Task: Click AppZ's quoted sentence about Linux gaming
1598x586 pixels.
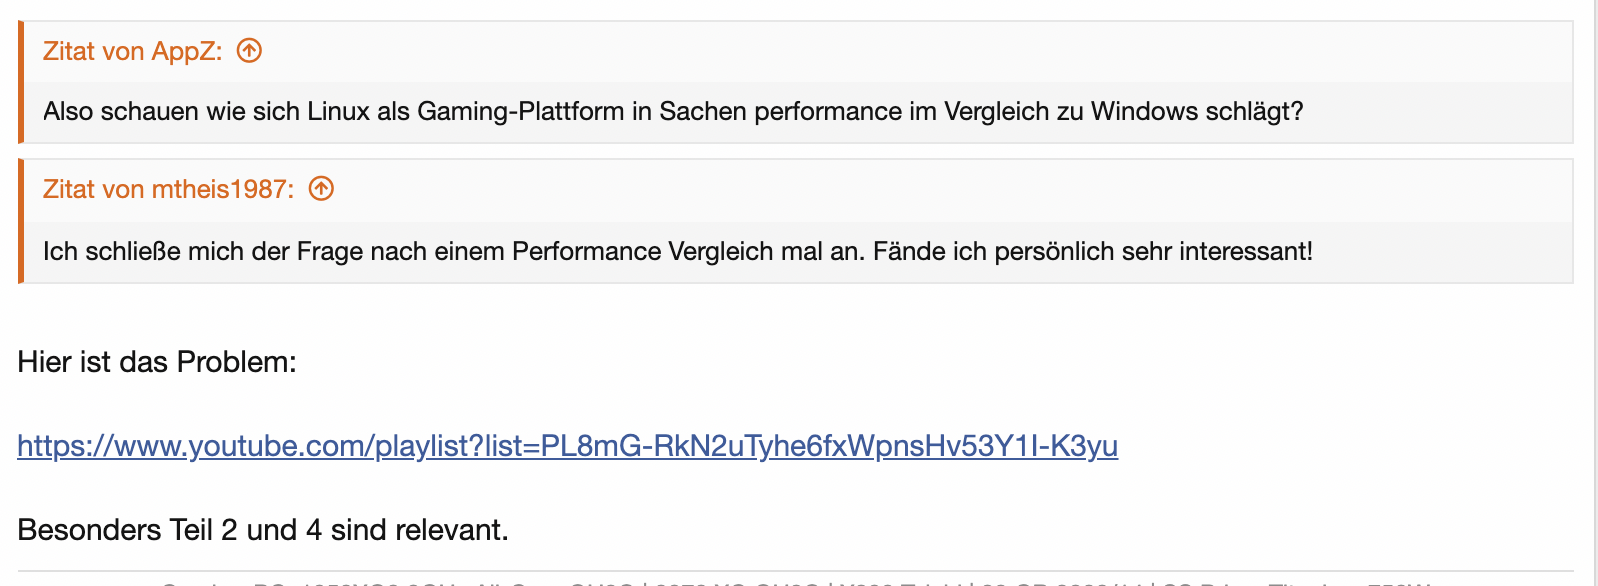Action: [x=673, y=111]
